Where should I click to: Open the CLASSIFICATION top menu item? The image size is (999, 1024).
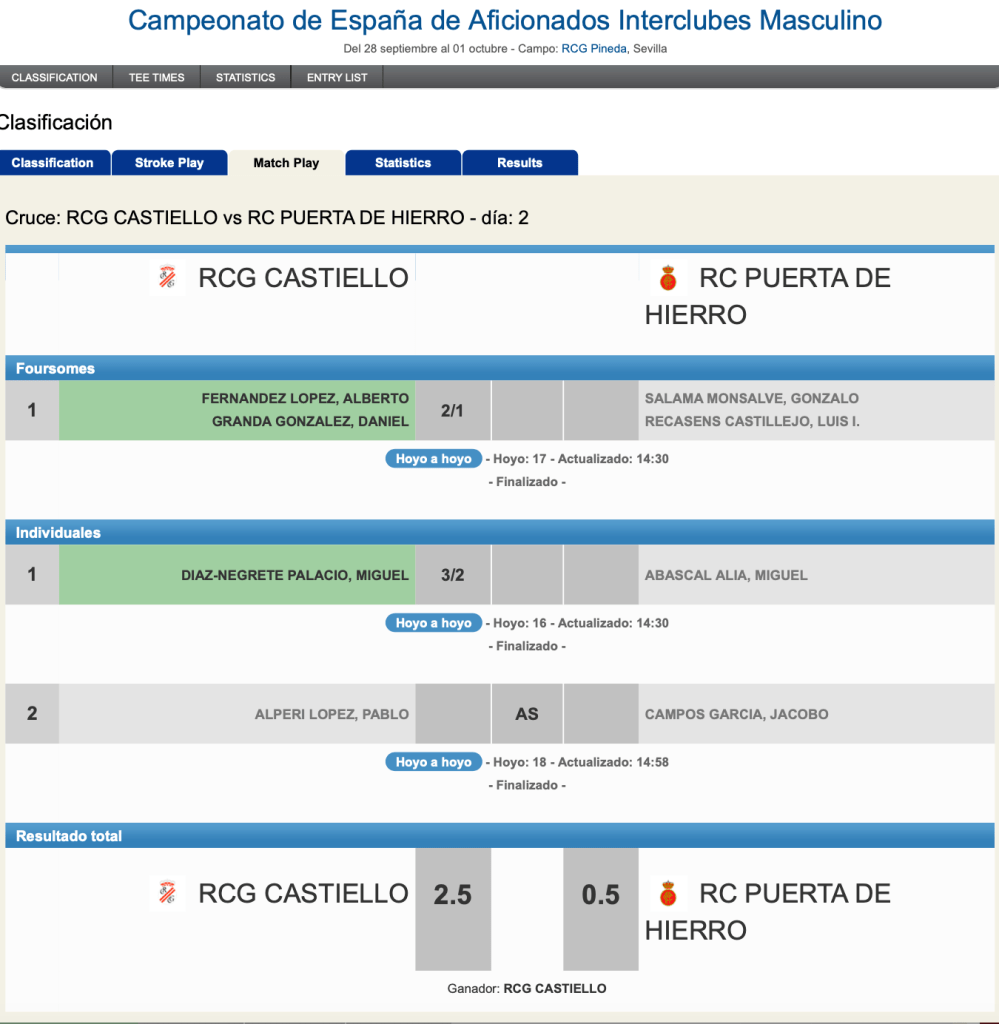point(55,77)
